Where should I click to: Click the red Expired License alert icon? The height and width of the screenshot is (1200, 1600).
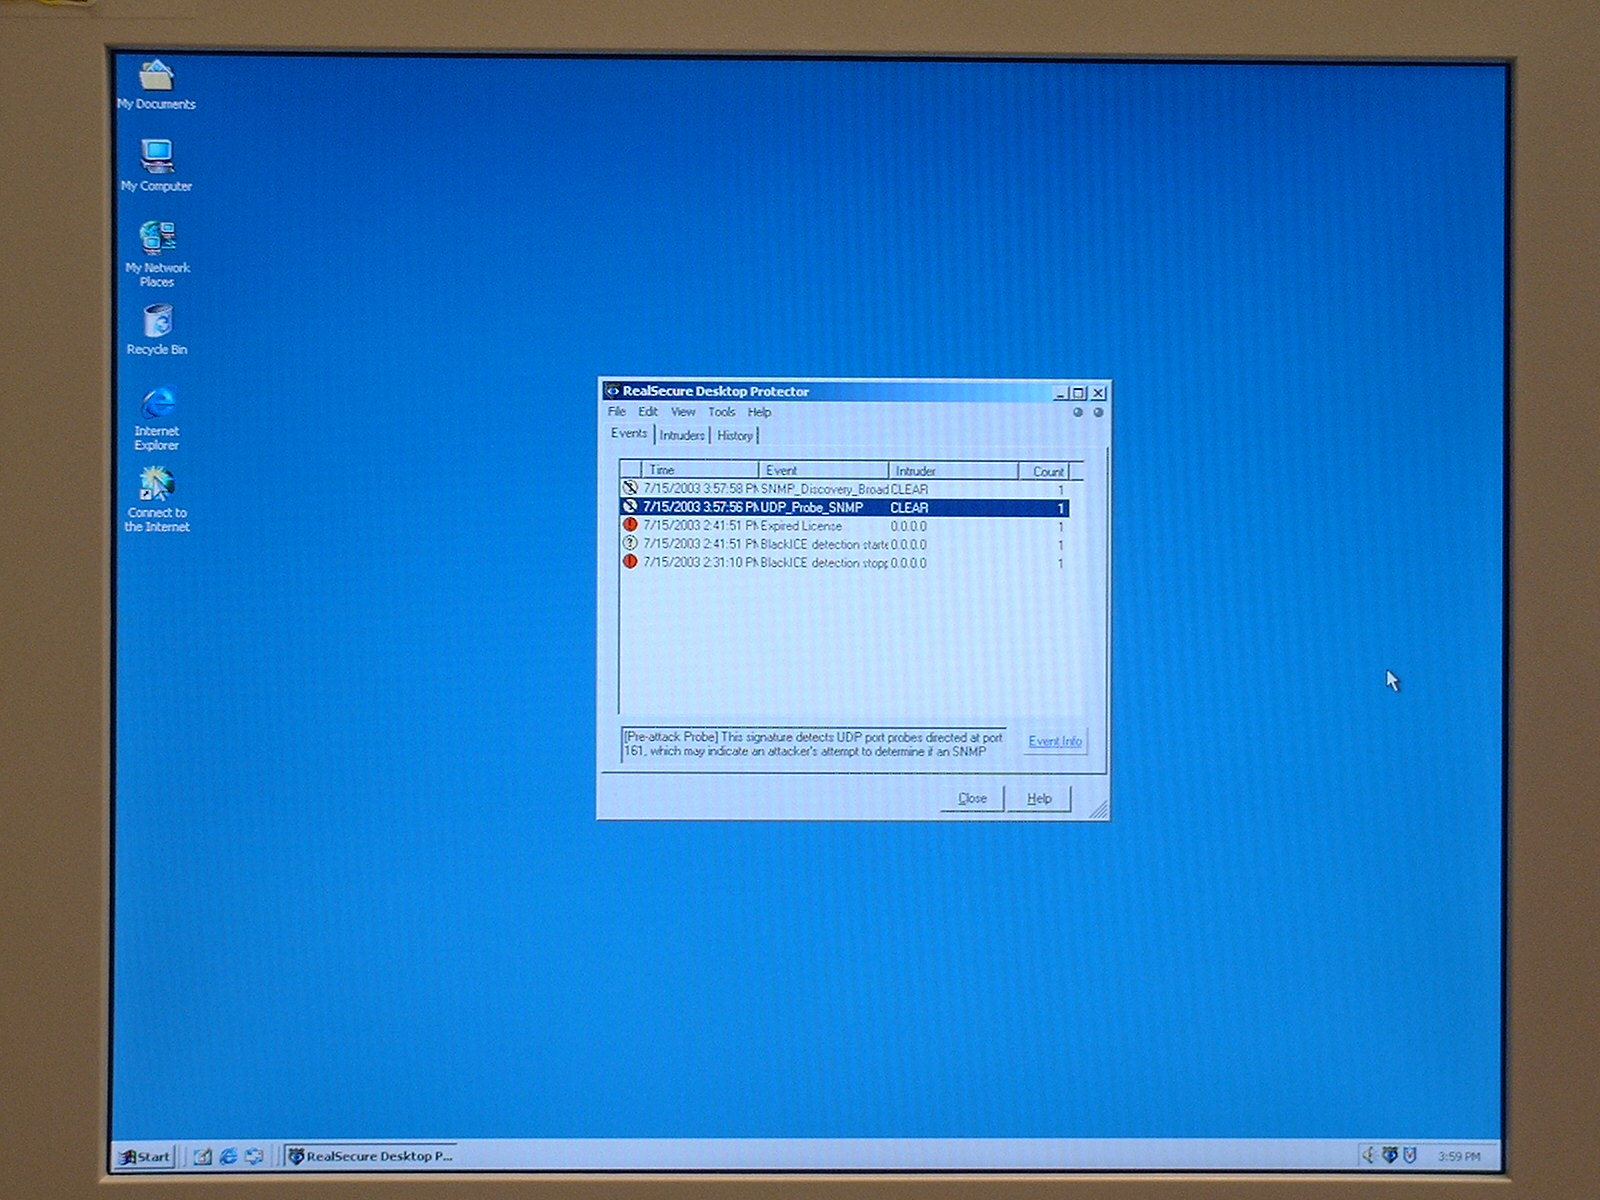pyautogui.click(x=630, y=525)
